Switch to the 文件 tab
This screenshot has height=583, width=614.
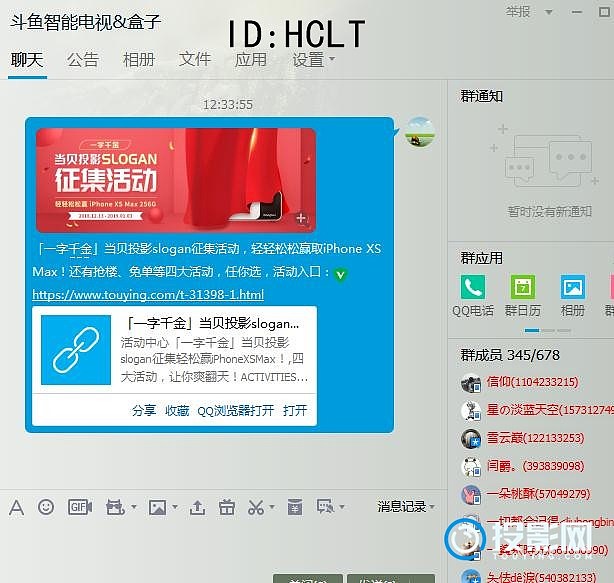(x=195, y=59)
